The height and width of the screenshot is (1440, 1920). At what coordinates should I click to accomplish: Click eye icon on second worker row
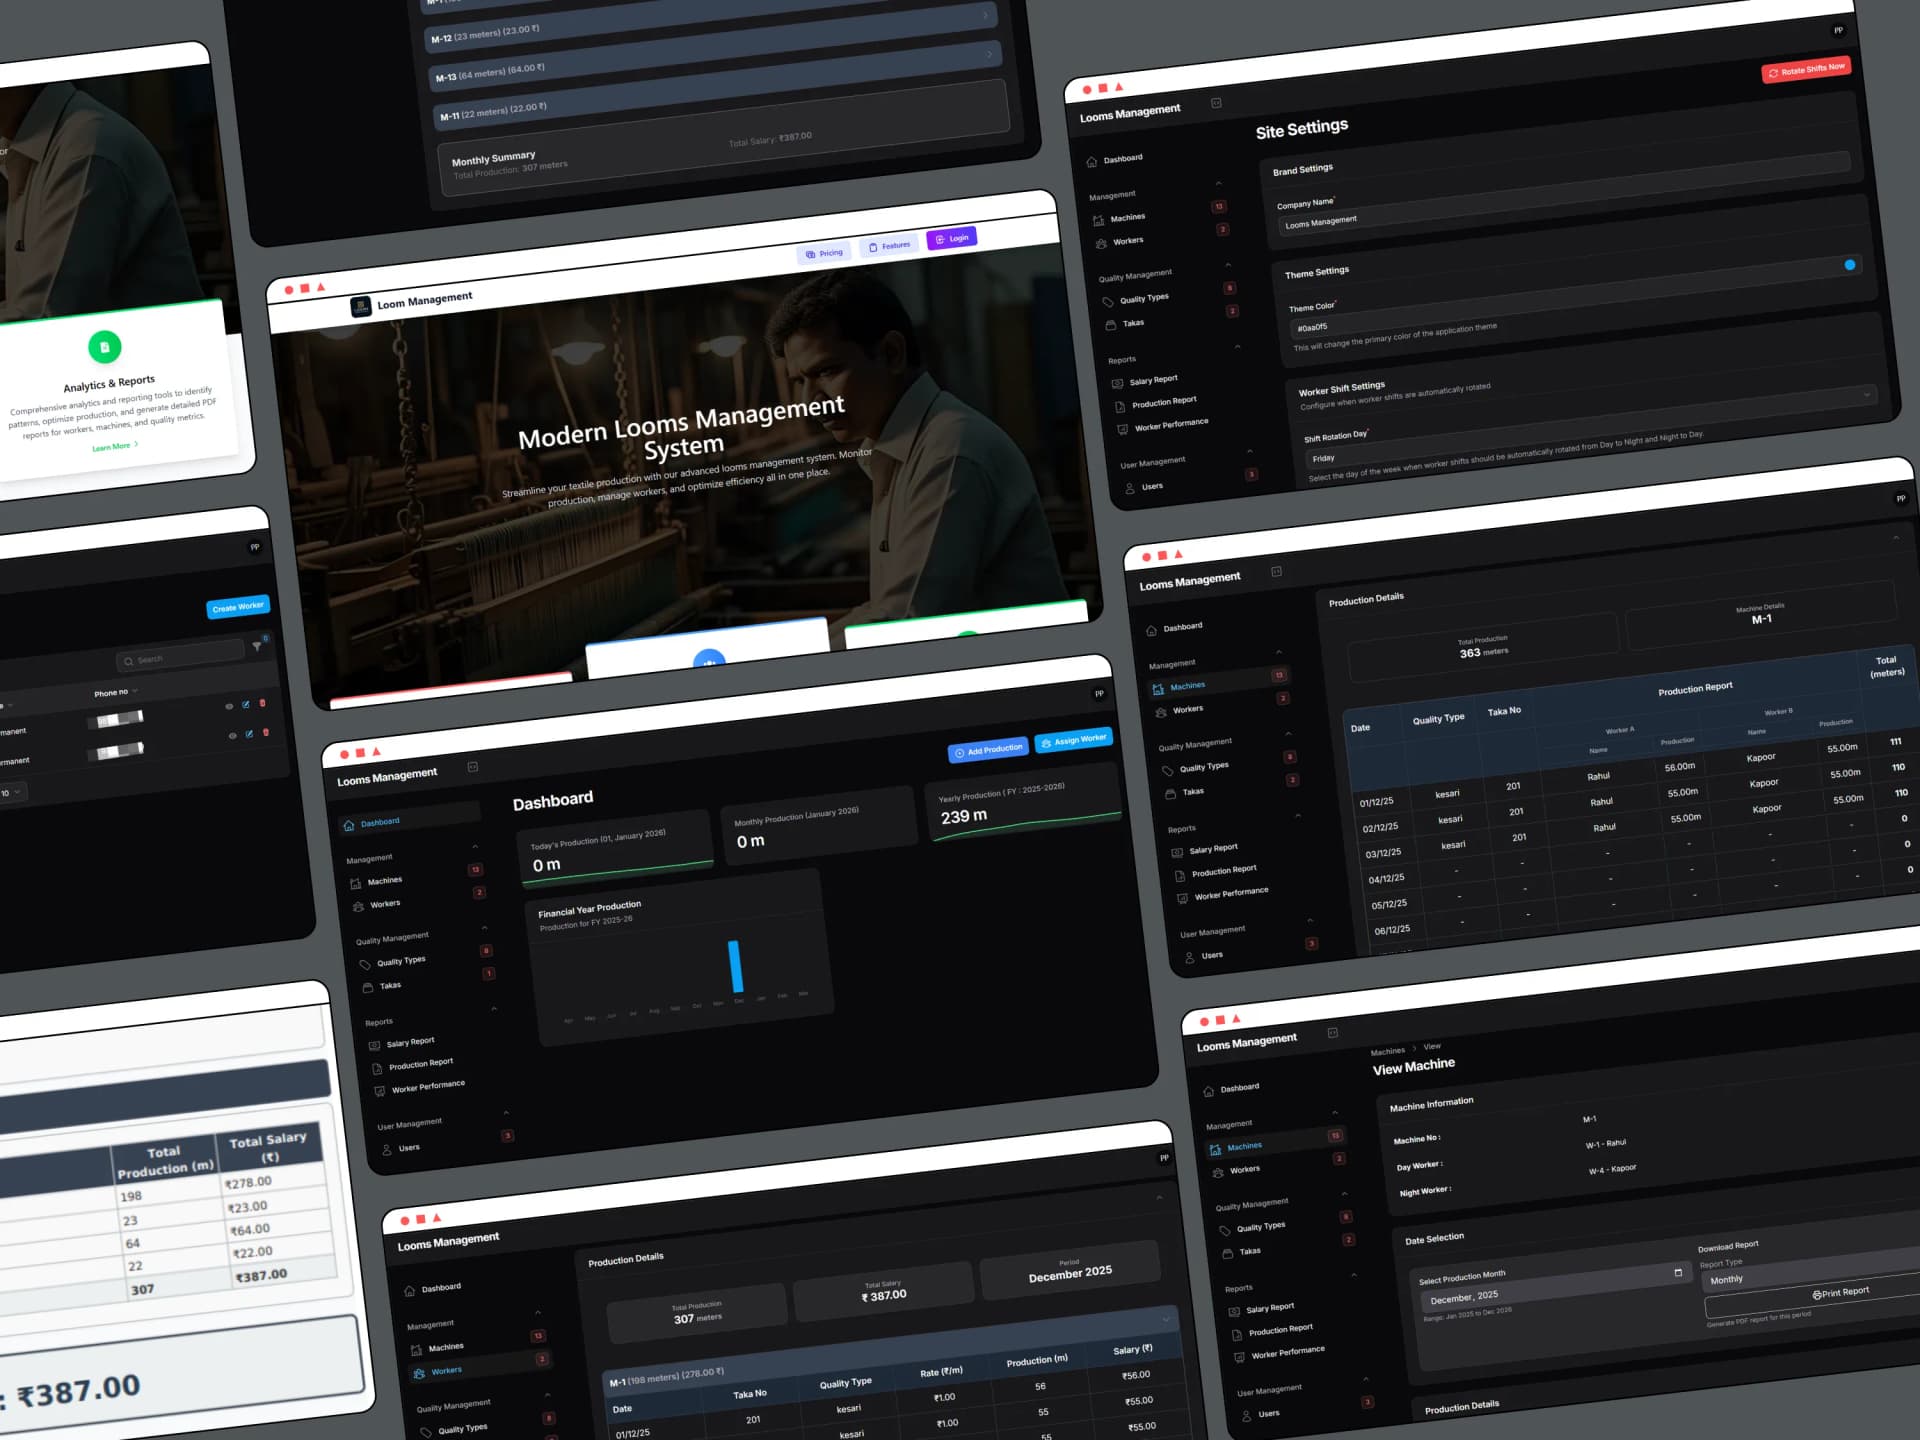[233, 735]
